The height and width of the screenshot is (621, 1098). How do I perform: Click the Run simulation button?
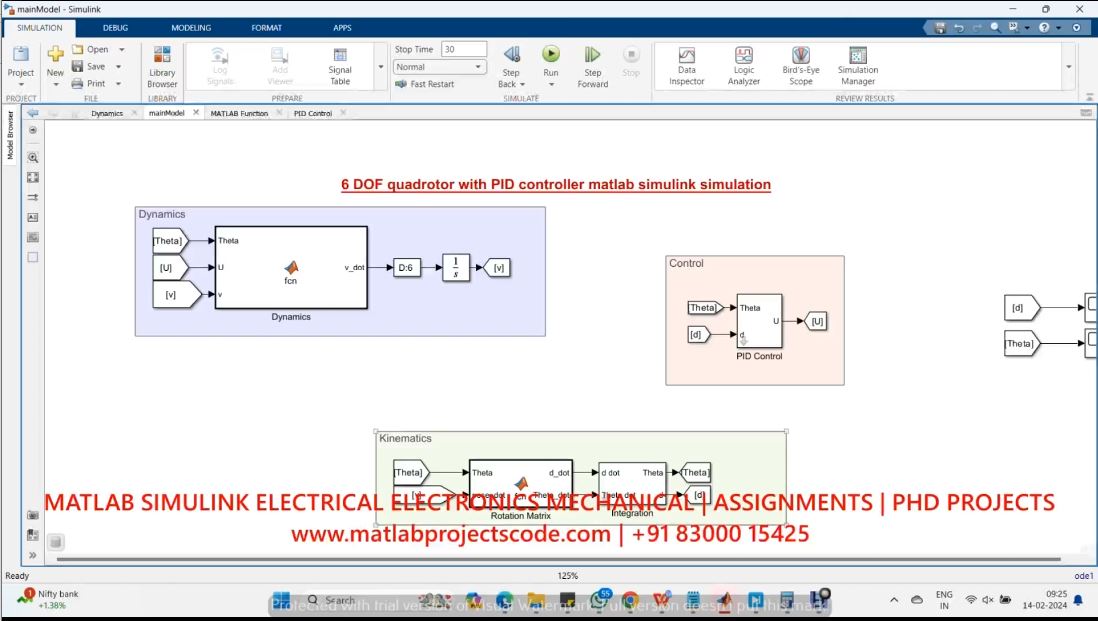551,60
